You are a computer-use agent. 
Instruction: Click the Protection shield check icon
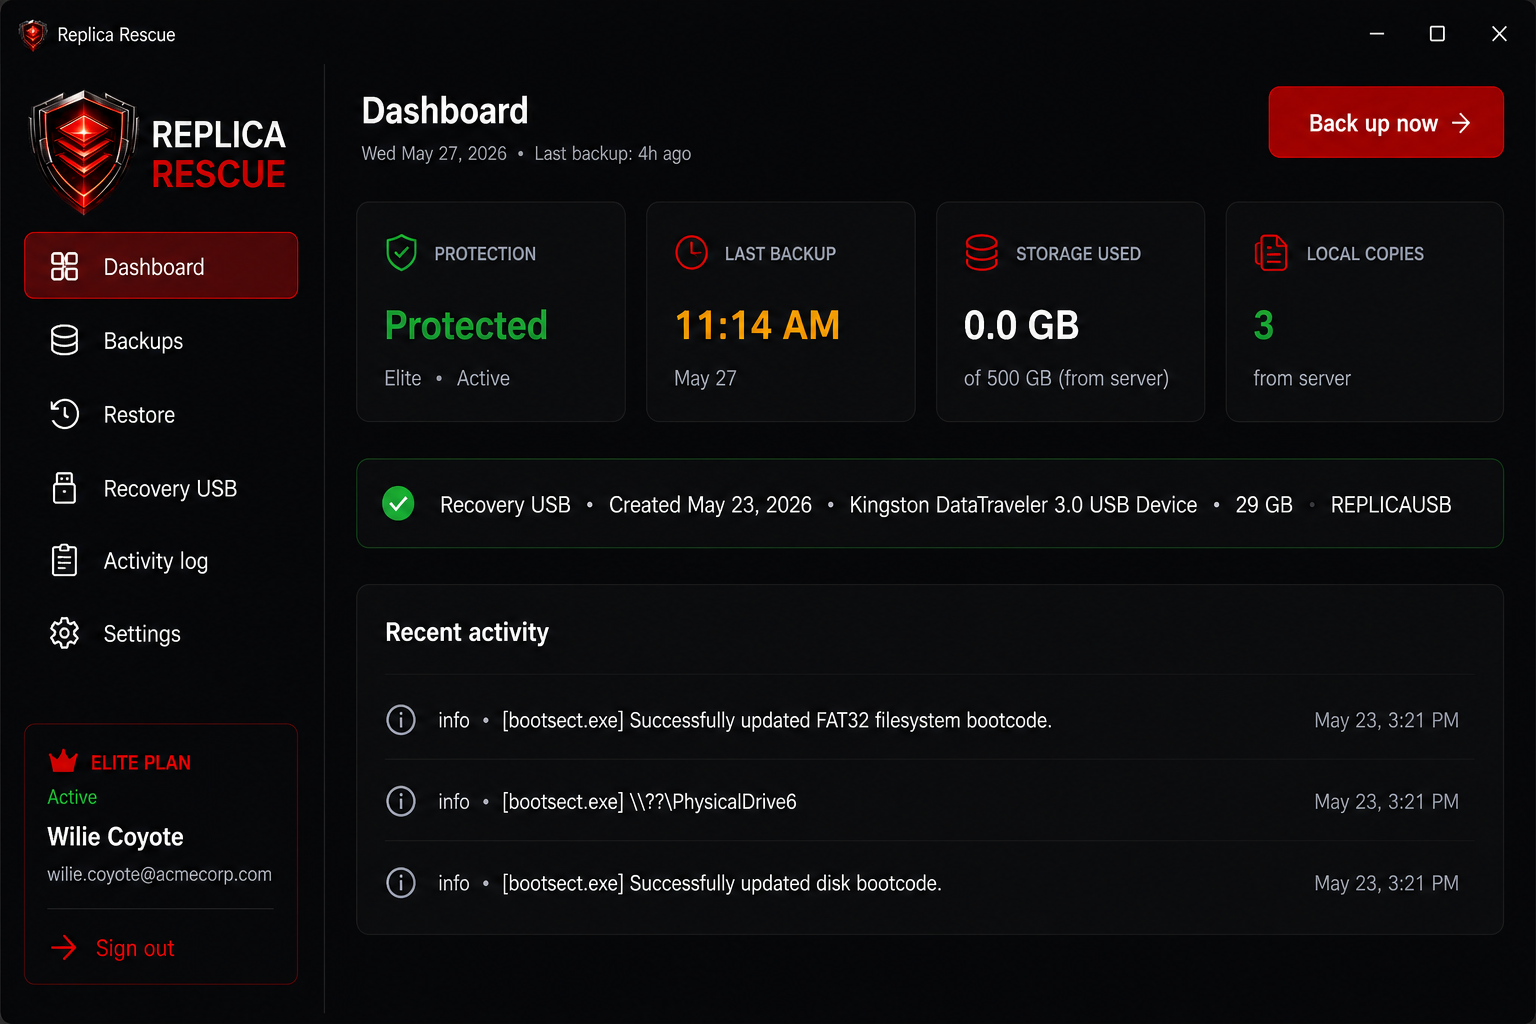coord(401,253)
